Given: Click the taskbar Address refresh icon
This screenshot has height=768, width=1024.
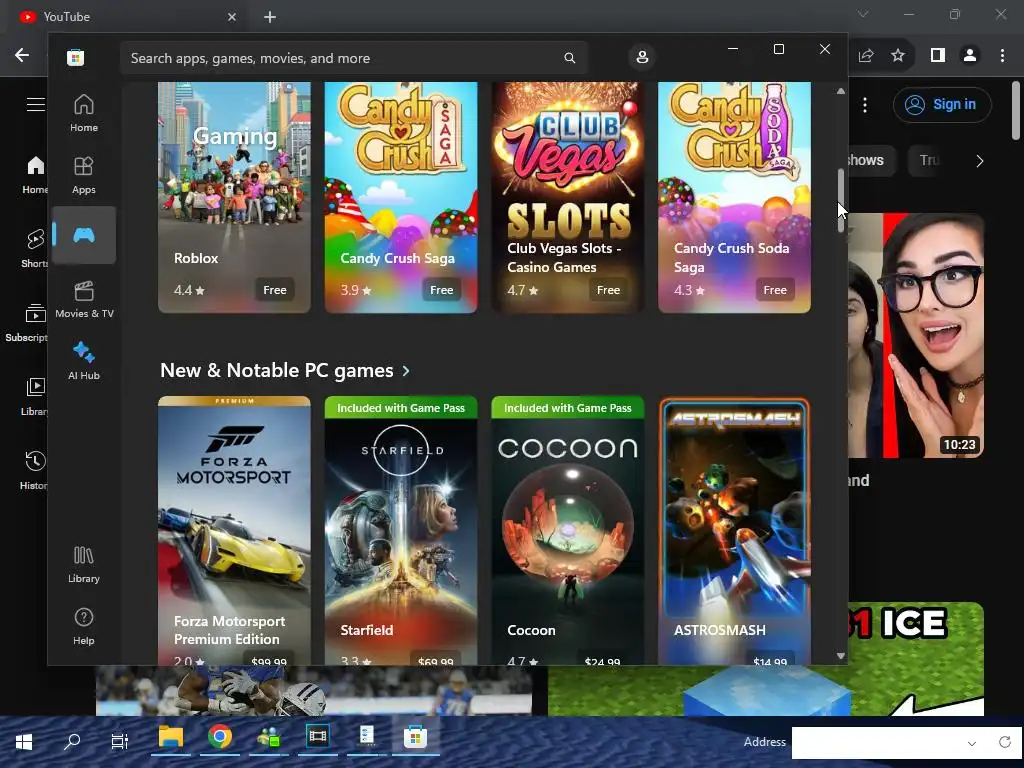Looking at the screenshot, I should coord(1004,742).
